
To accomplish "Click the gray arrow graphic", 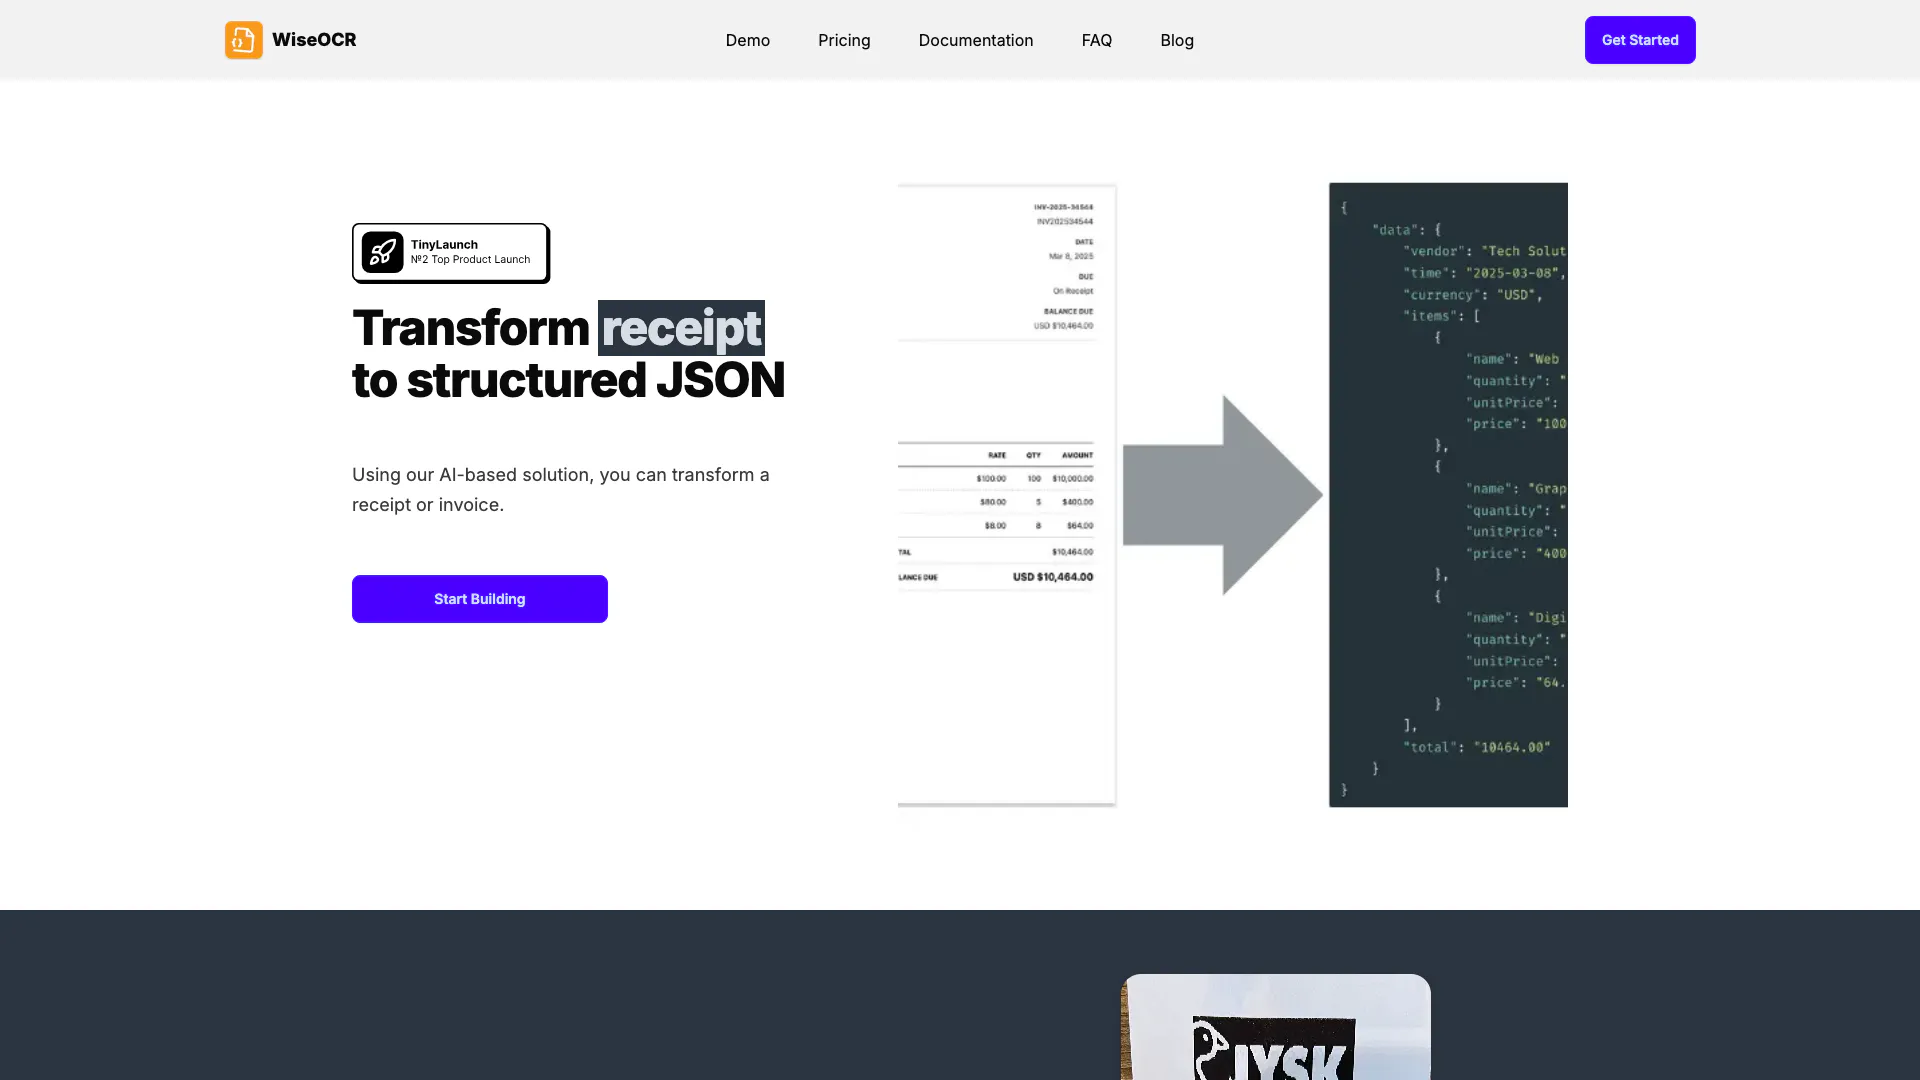I will 1222,495.
